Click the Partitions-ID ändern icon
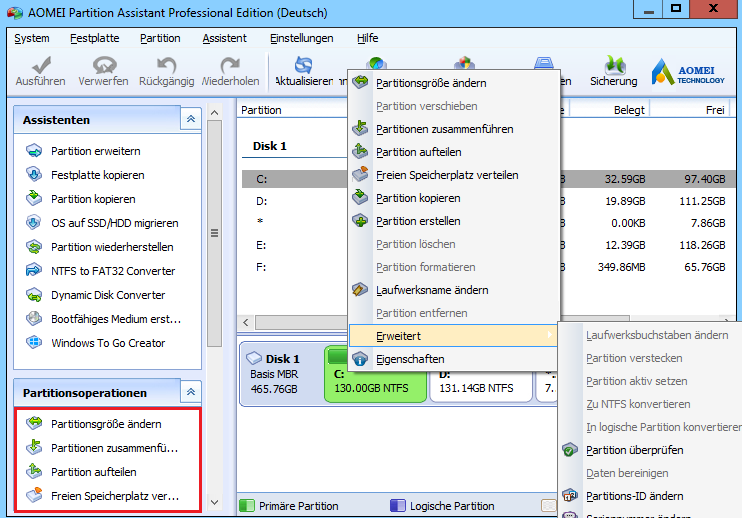 tap(570, 496)
